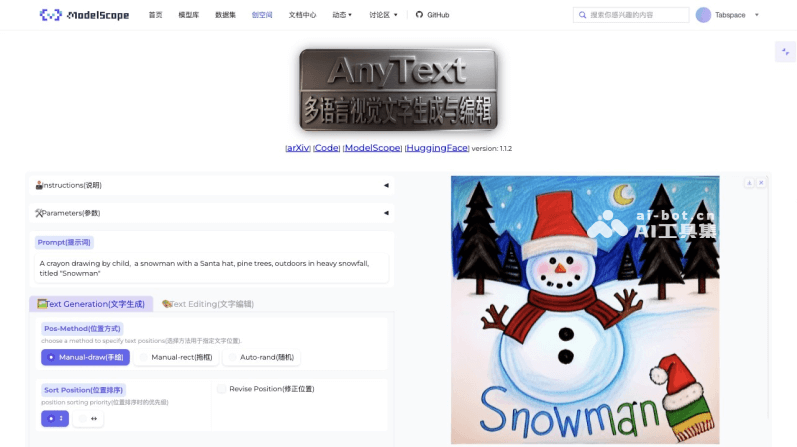Click the Prompt text input box

210,268
